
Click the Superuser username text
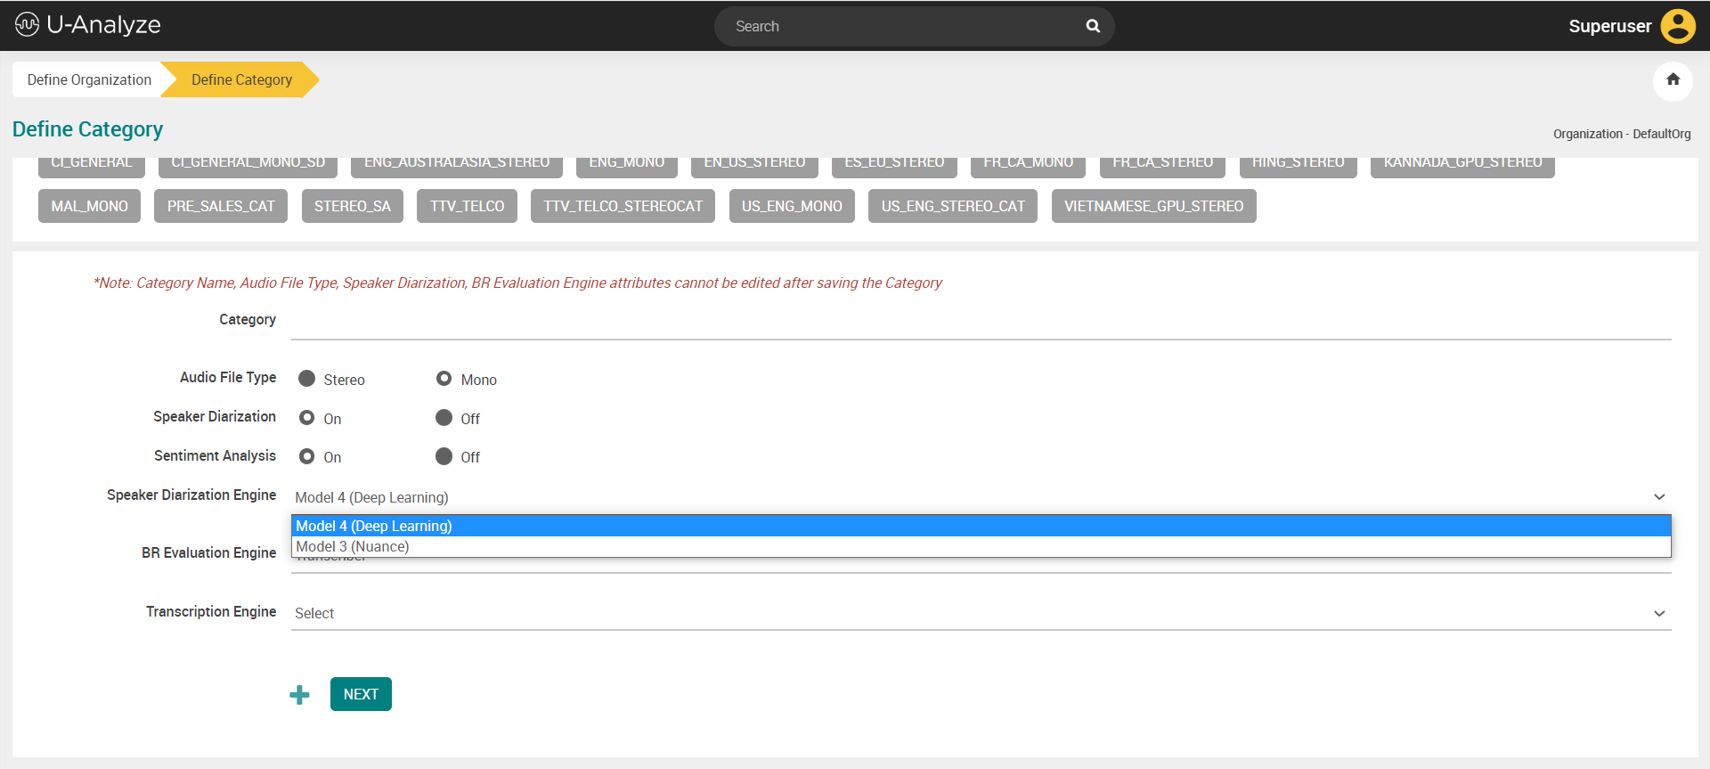coord(1610,26)
